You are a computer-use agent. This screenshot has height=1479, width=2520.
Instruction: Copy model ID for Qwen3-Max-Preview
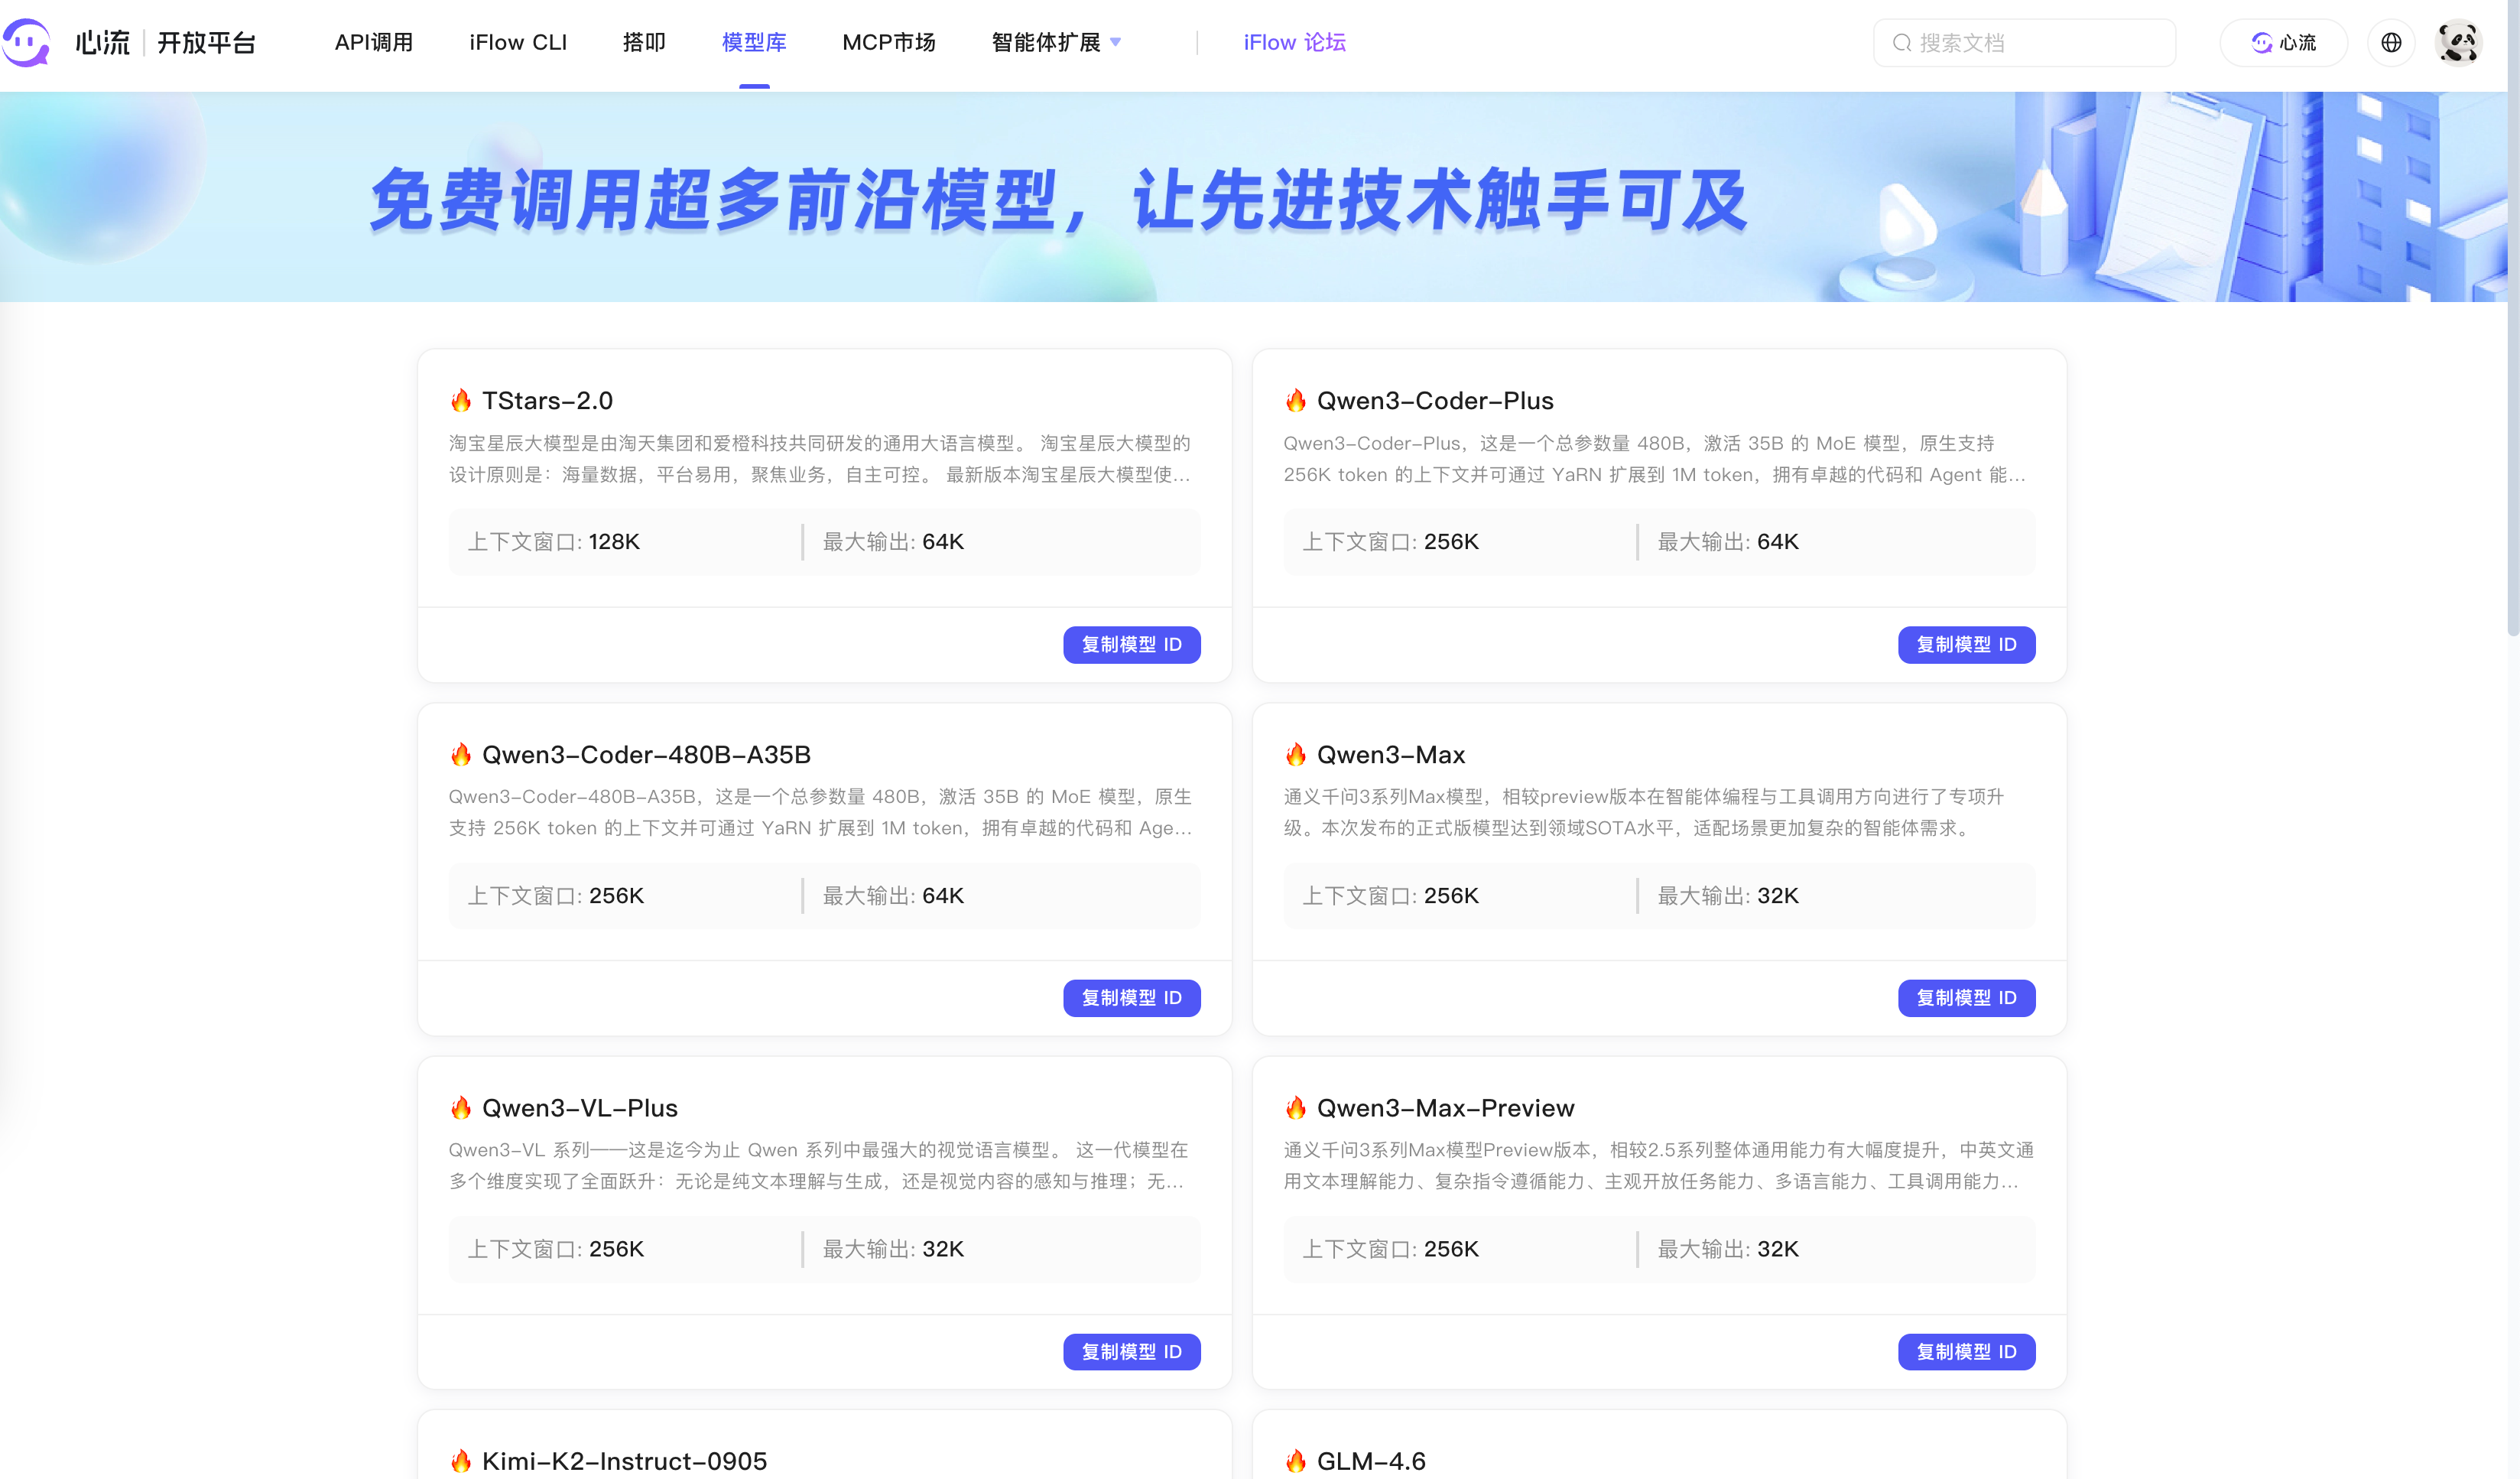coord(1966,1352)
